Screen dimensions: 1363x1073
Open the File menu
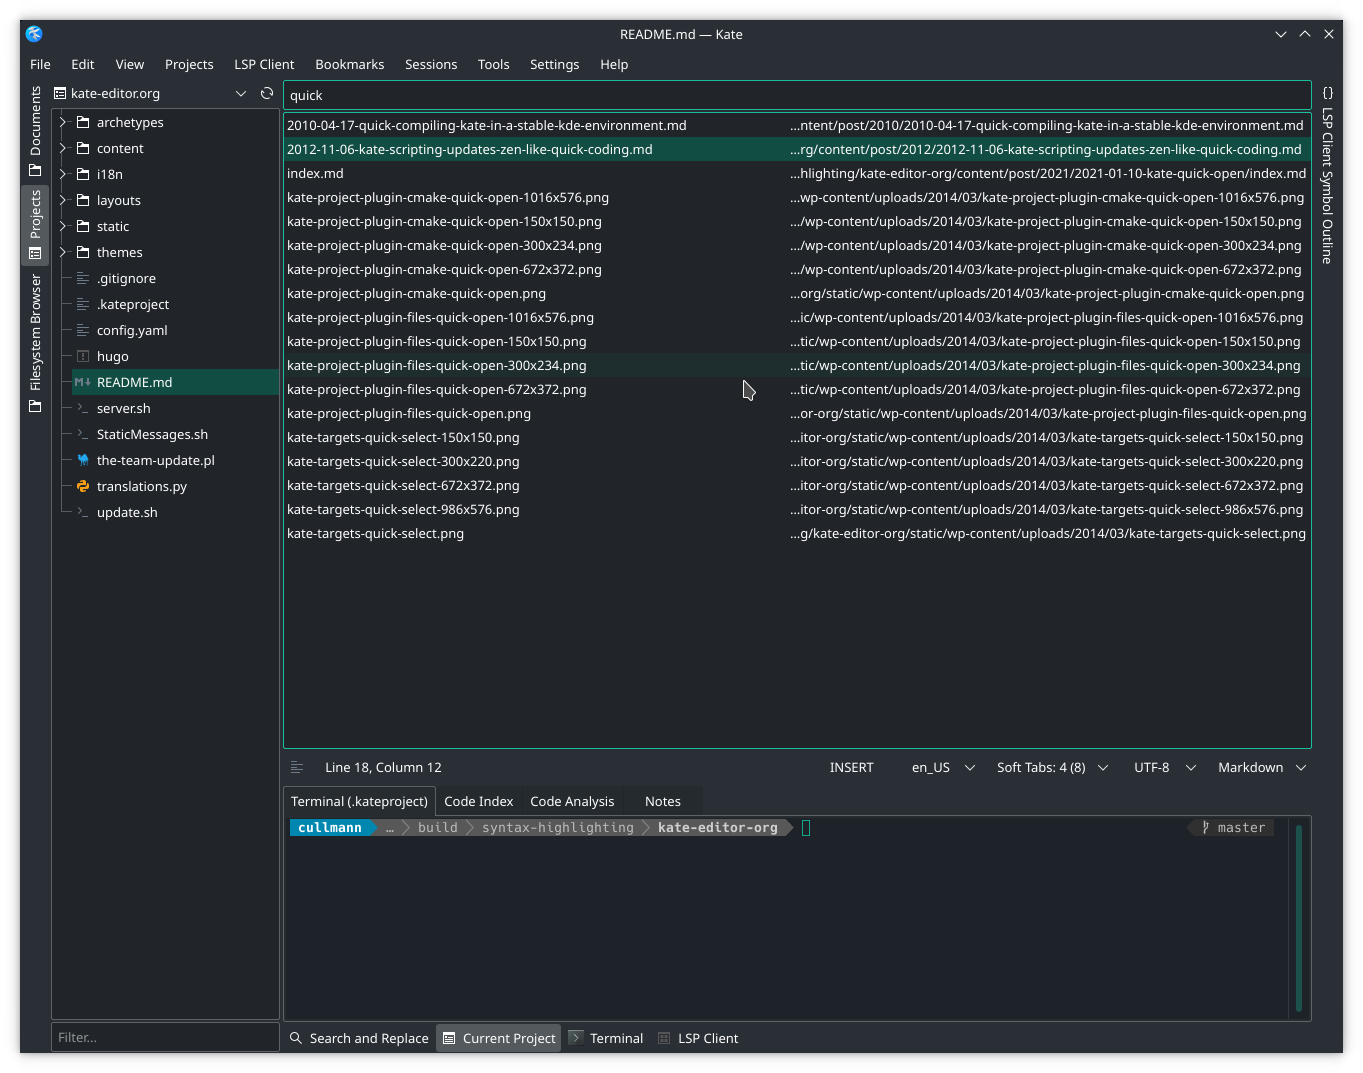coord(40,64)
